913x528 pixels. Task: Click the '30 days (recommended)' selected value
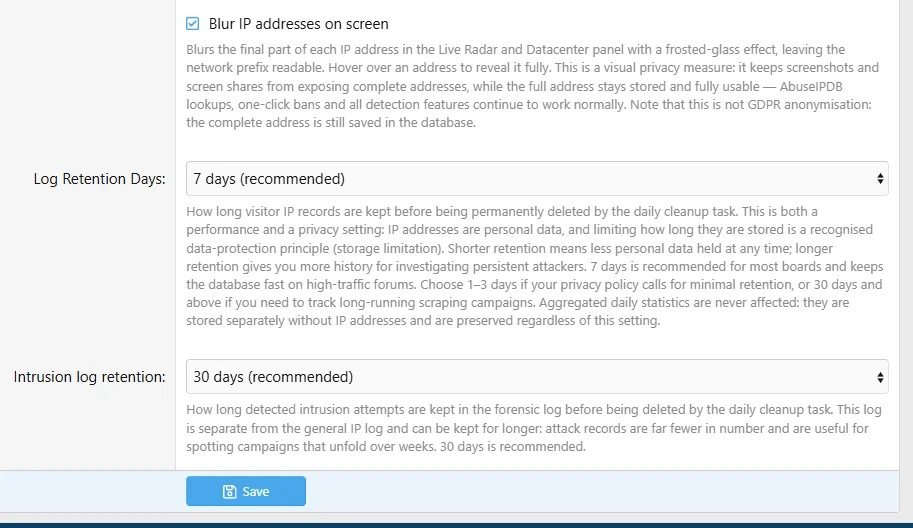pyautogui.click(x=273, y=377)
